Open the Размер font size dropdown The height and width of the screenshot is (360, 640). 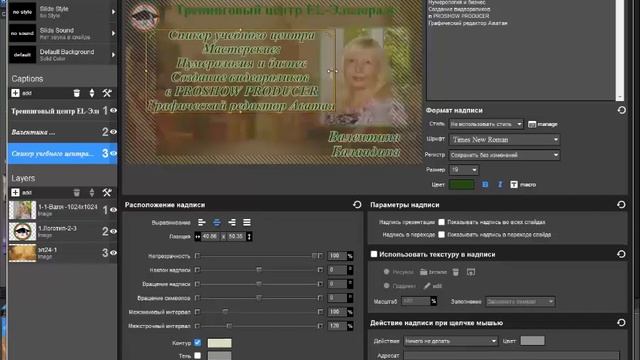point(464,170)
